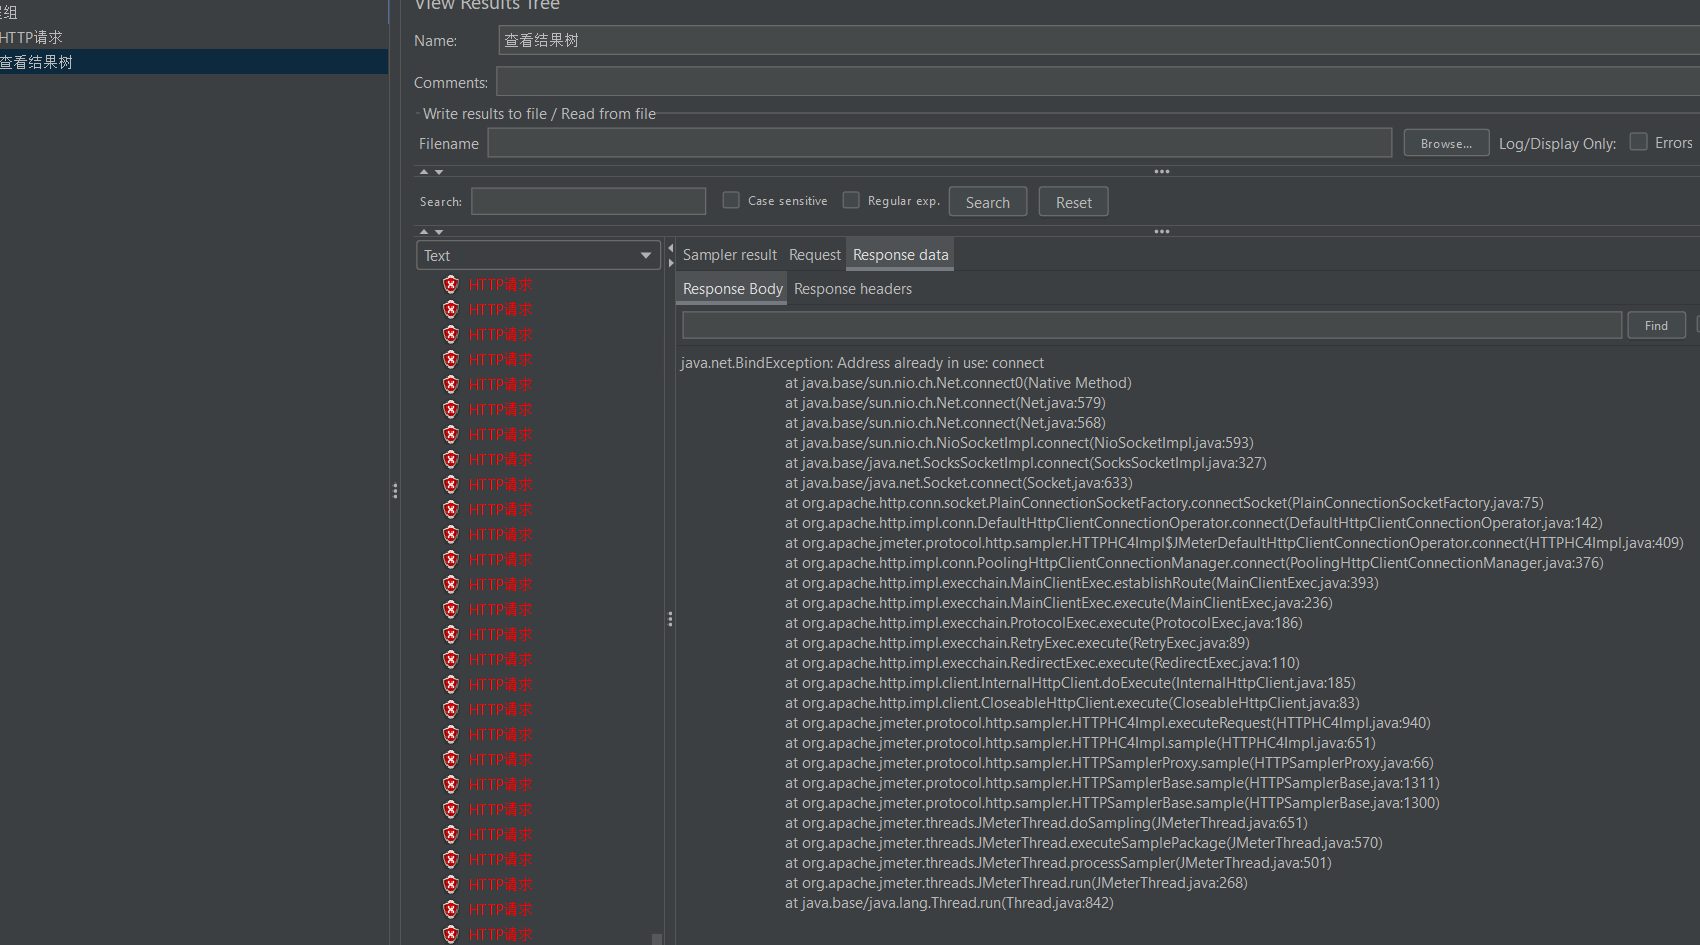1700x945 pixels.
Task: Click the 'HTTPHC4Impl.sample' stack line
Action: click(x=1080, y=743)
